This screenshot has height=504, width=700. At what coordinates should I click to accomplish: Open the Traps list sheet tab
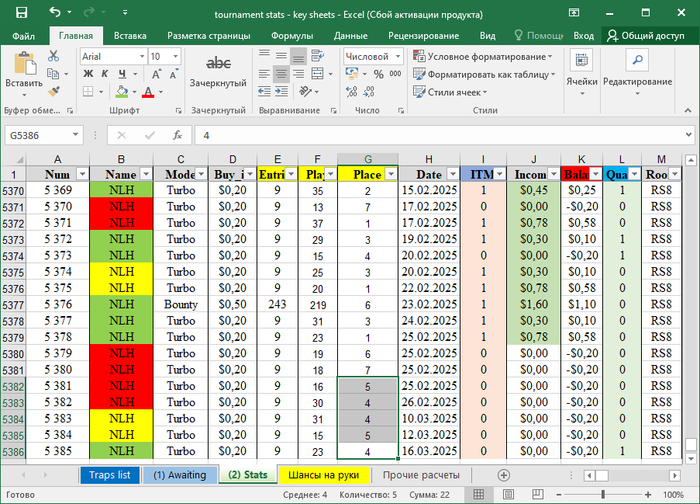(x=110, y=475)
